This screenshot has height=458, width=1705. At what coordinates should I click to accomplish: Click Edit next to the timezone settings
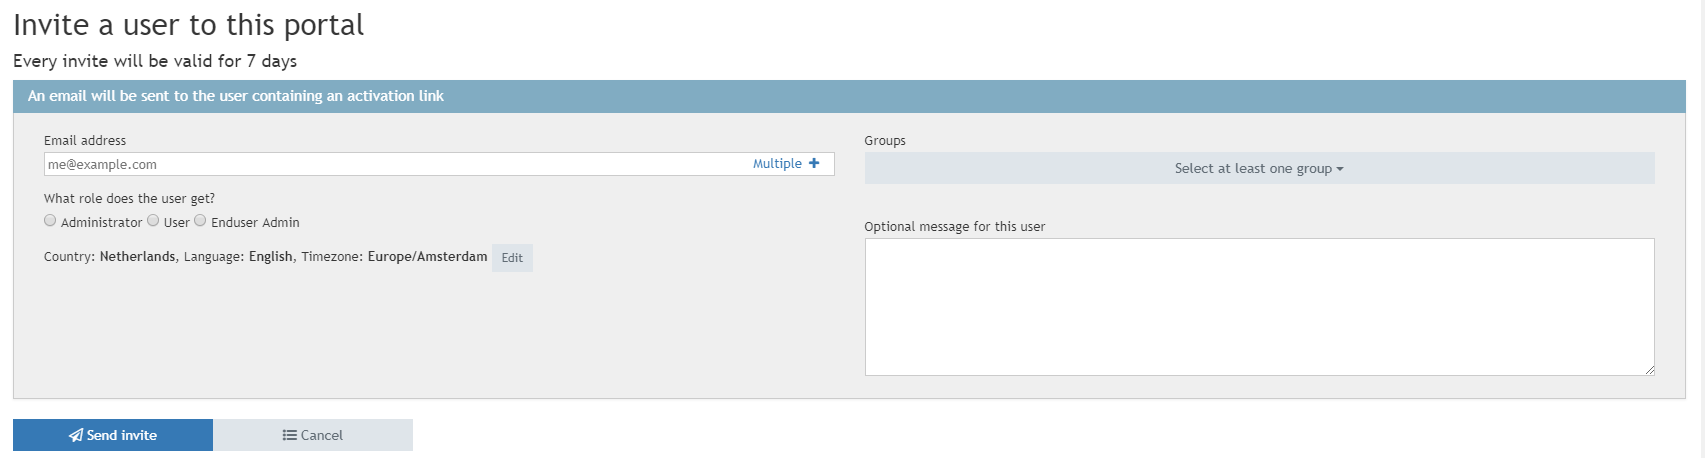512,258
